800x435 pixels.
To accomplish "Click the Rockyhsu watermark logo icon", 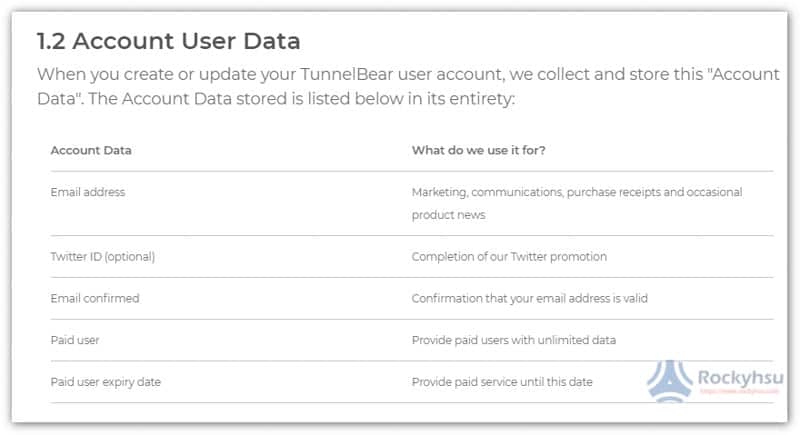I will pos(670,381).
